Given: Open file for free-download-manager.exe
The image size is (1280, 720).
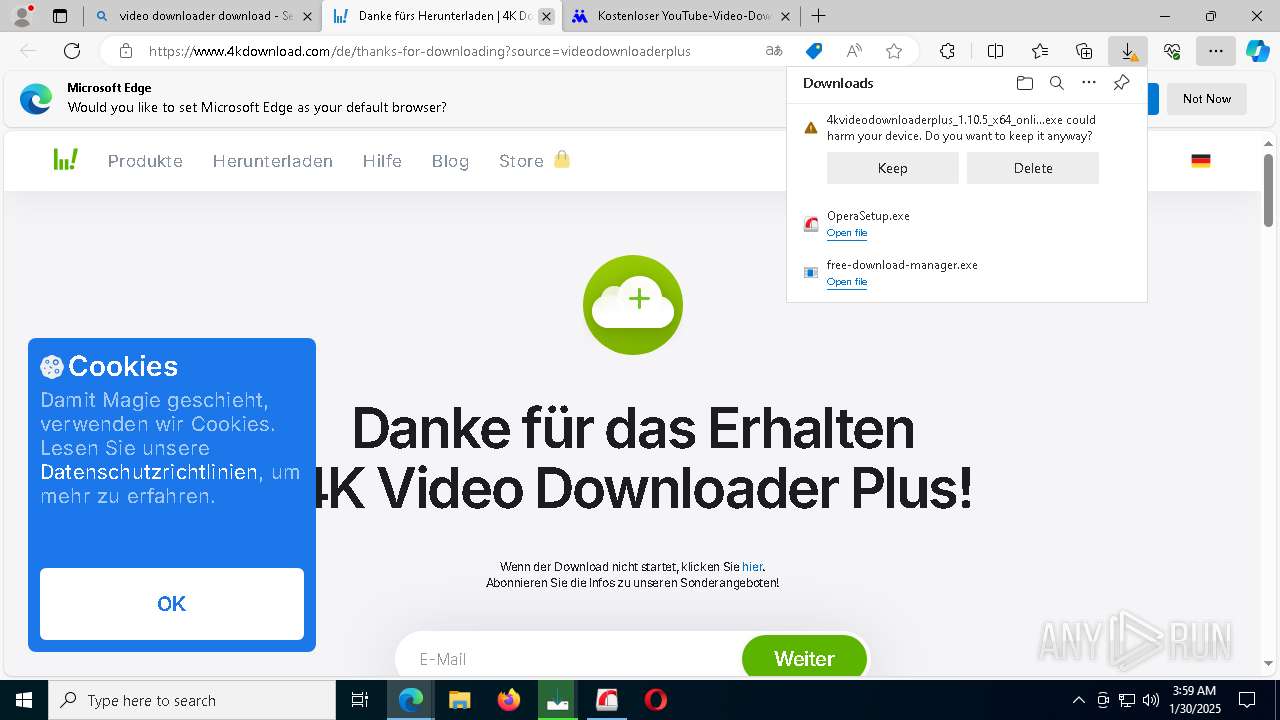Looking at the screenshot, I should (x=846, y=282).
